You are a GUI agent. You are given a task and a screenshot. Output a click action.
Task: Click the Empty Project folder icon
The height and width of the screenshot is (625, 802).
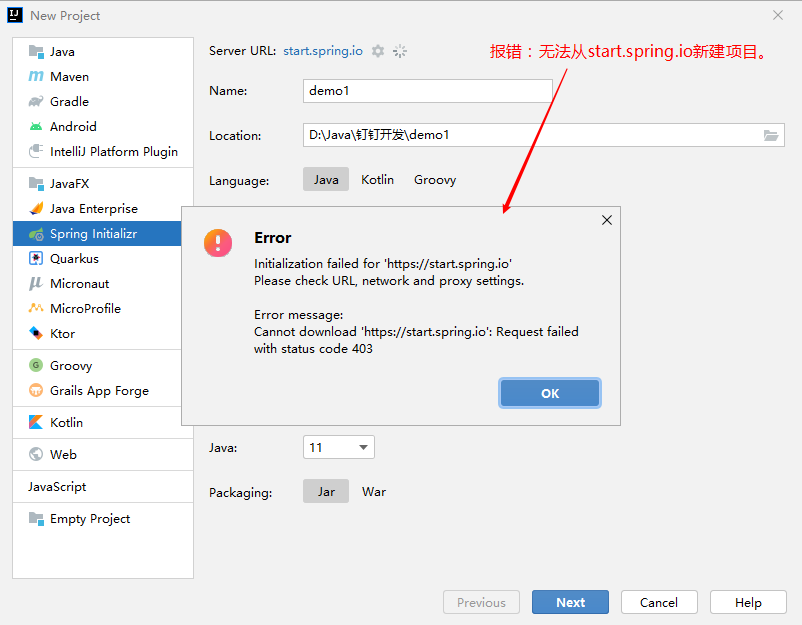pyautogui.click(x=36, y=518)
